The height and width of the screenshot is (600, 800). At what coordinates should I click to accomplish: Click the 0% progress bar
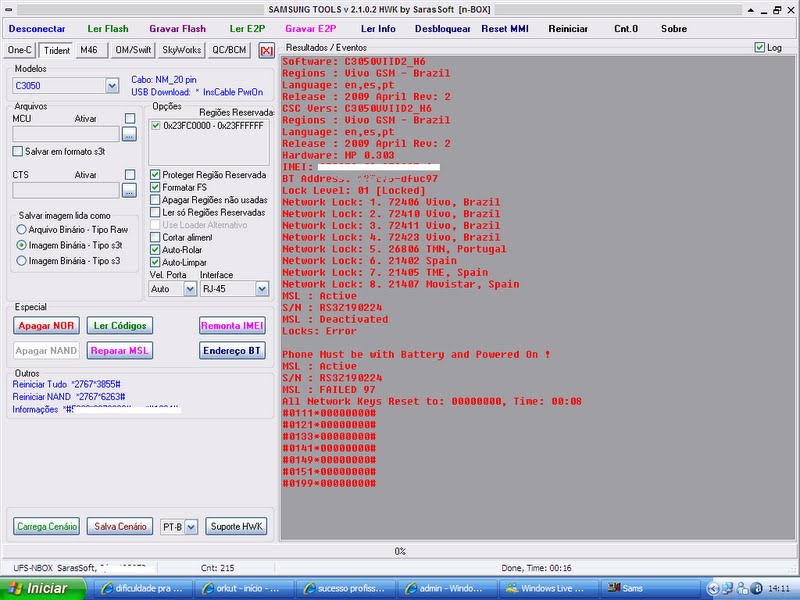[399, 551]
